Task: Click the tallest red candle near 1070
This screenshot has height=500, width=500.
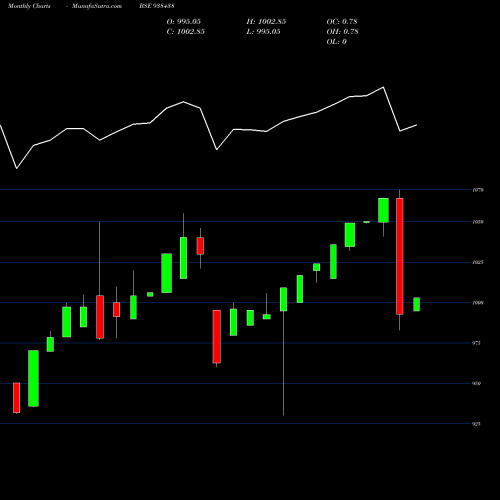Action: [400, 256]
